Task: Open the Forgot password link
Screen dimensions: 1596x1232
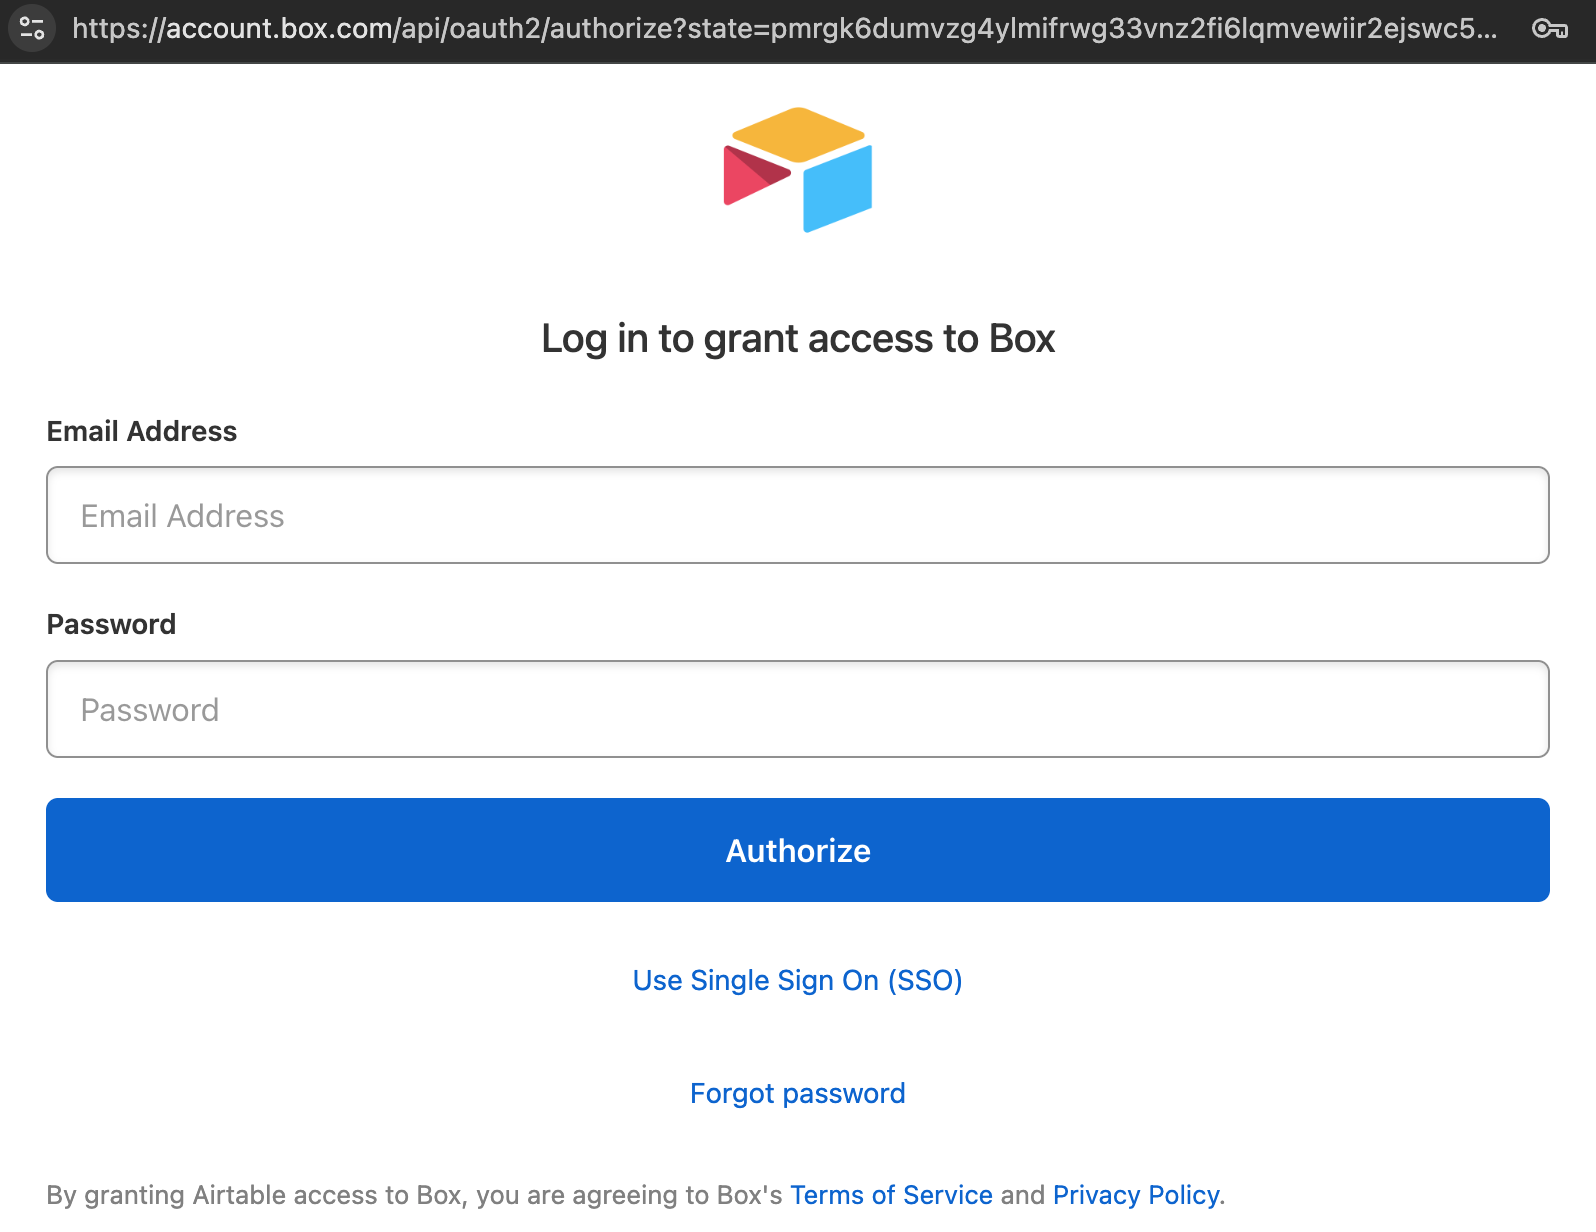Action: tap(798, 1093)
